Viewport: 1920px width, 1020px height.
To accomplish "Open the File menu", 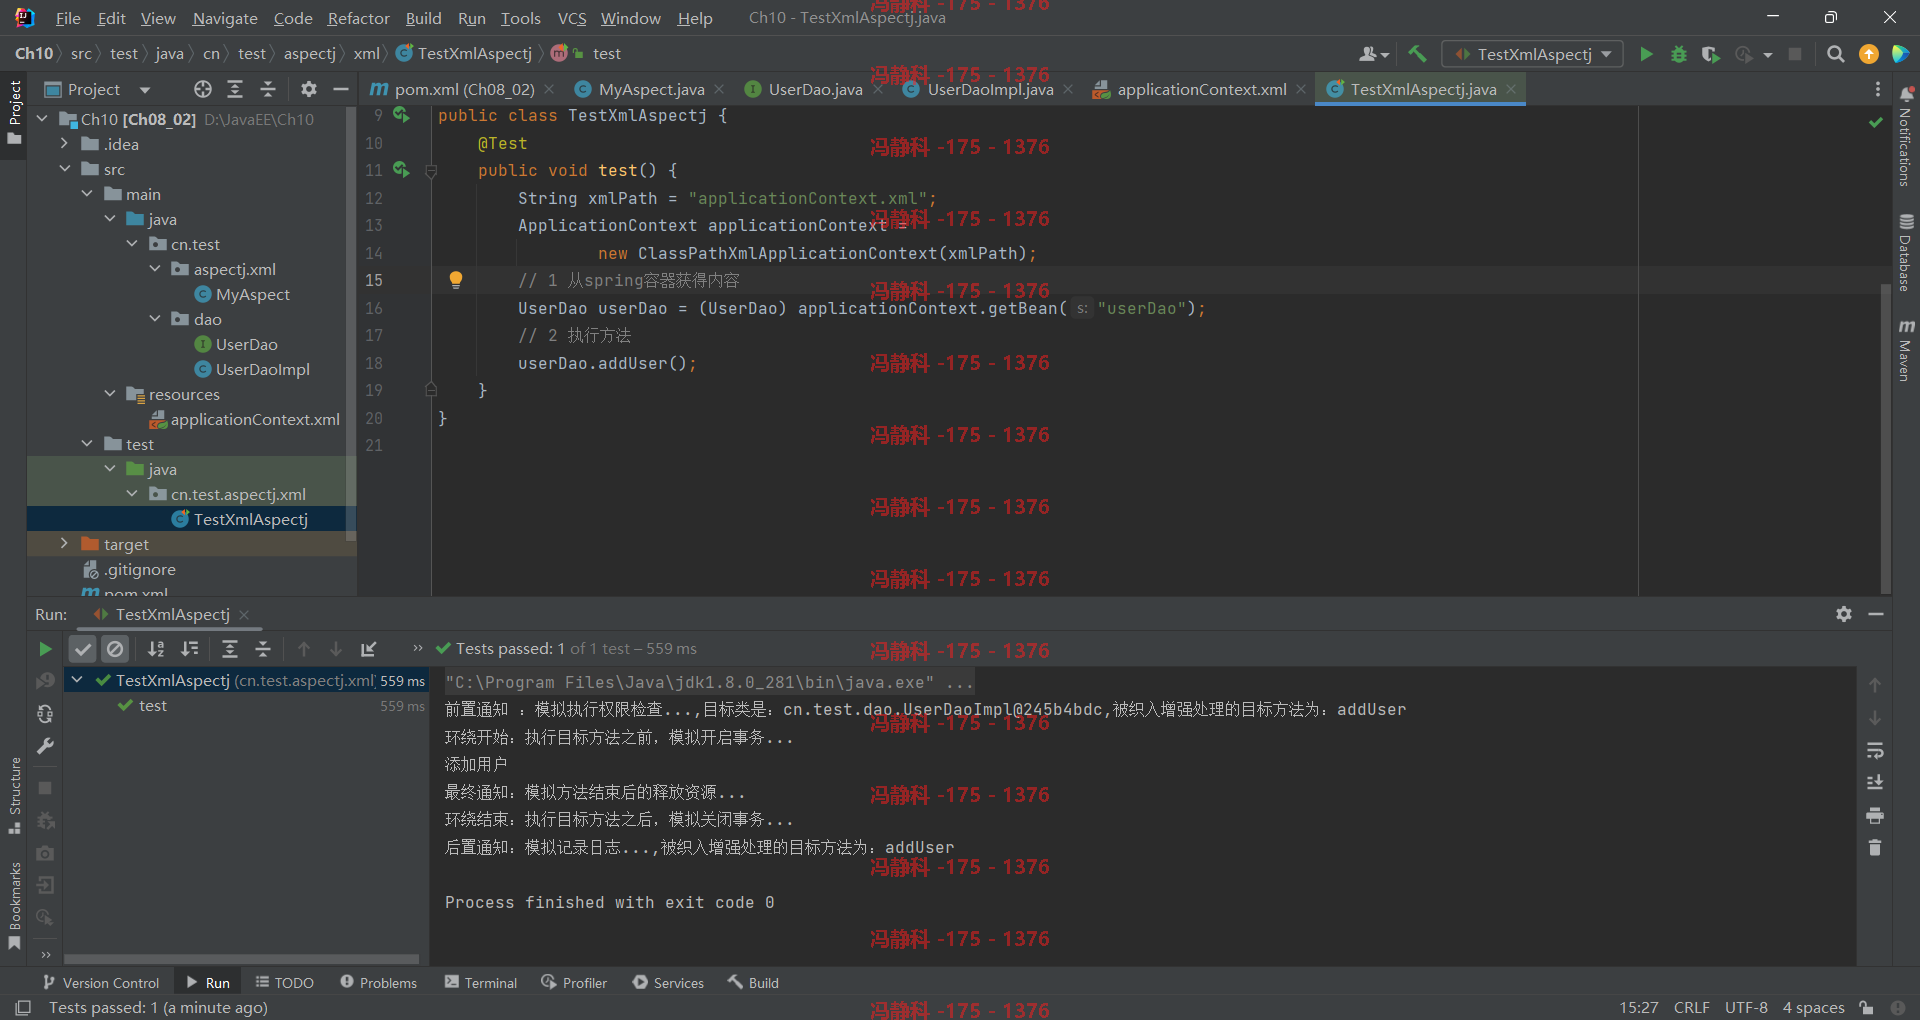I will (68, 18).
